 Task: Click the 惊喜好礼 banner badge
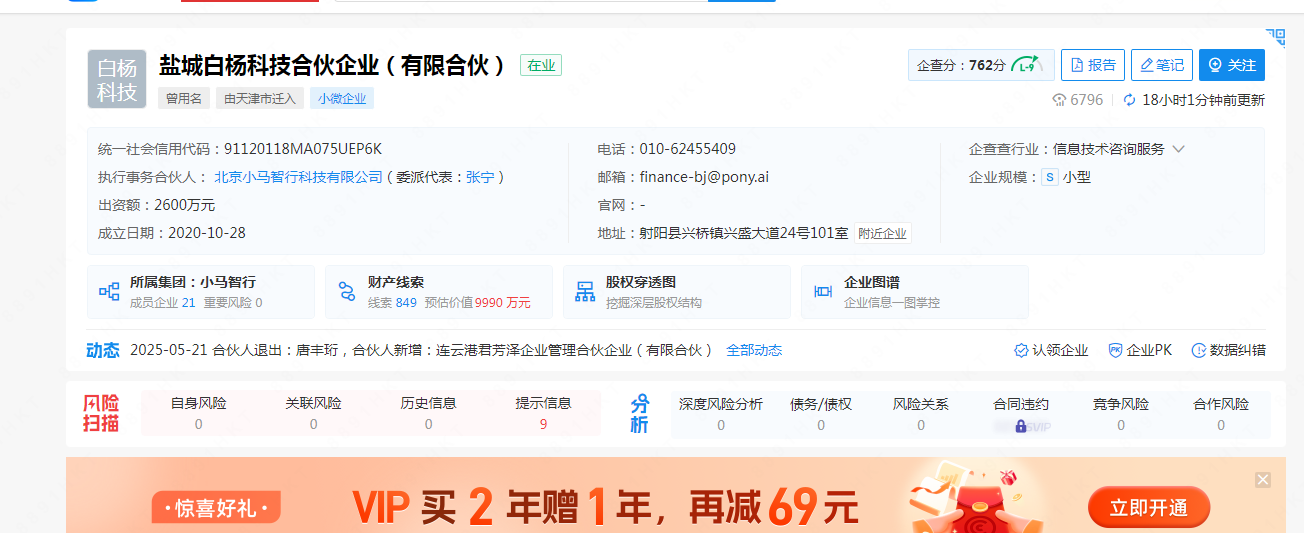[x=216, y=508]
